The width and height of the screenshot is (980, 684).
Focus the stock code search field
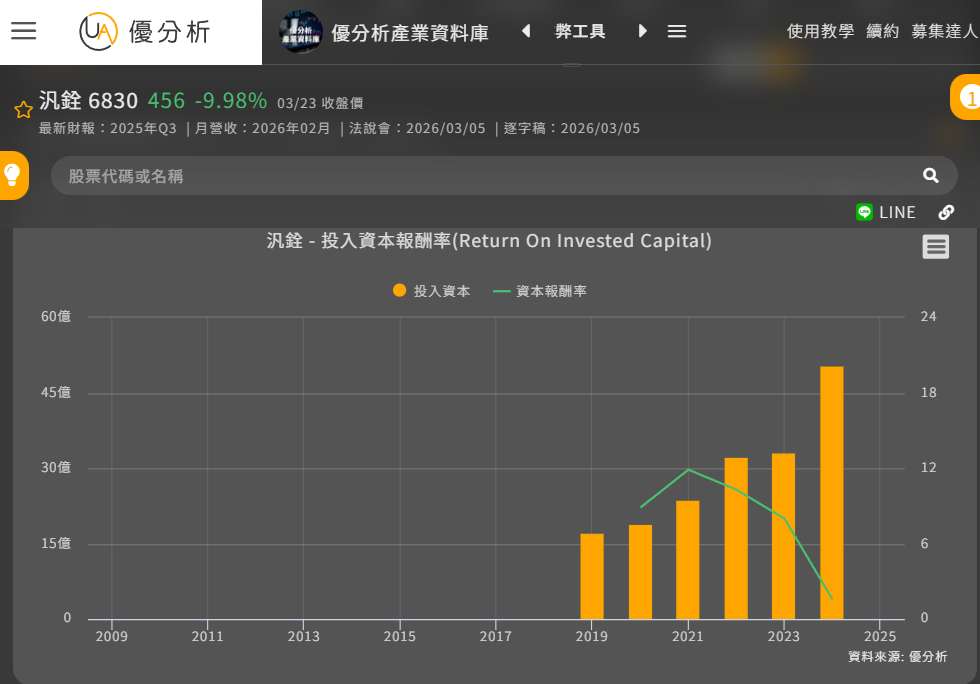pyautogui.click(x=480, y=176)
